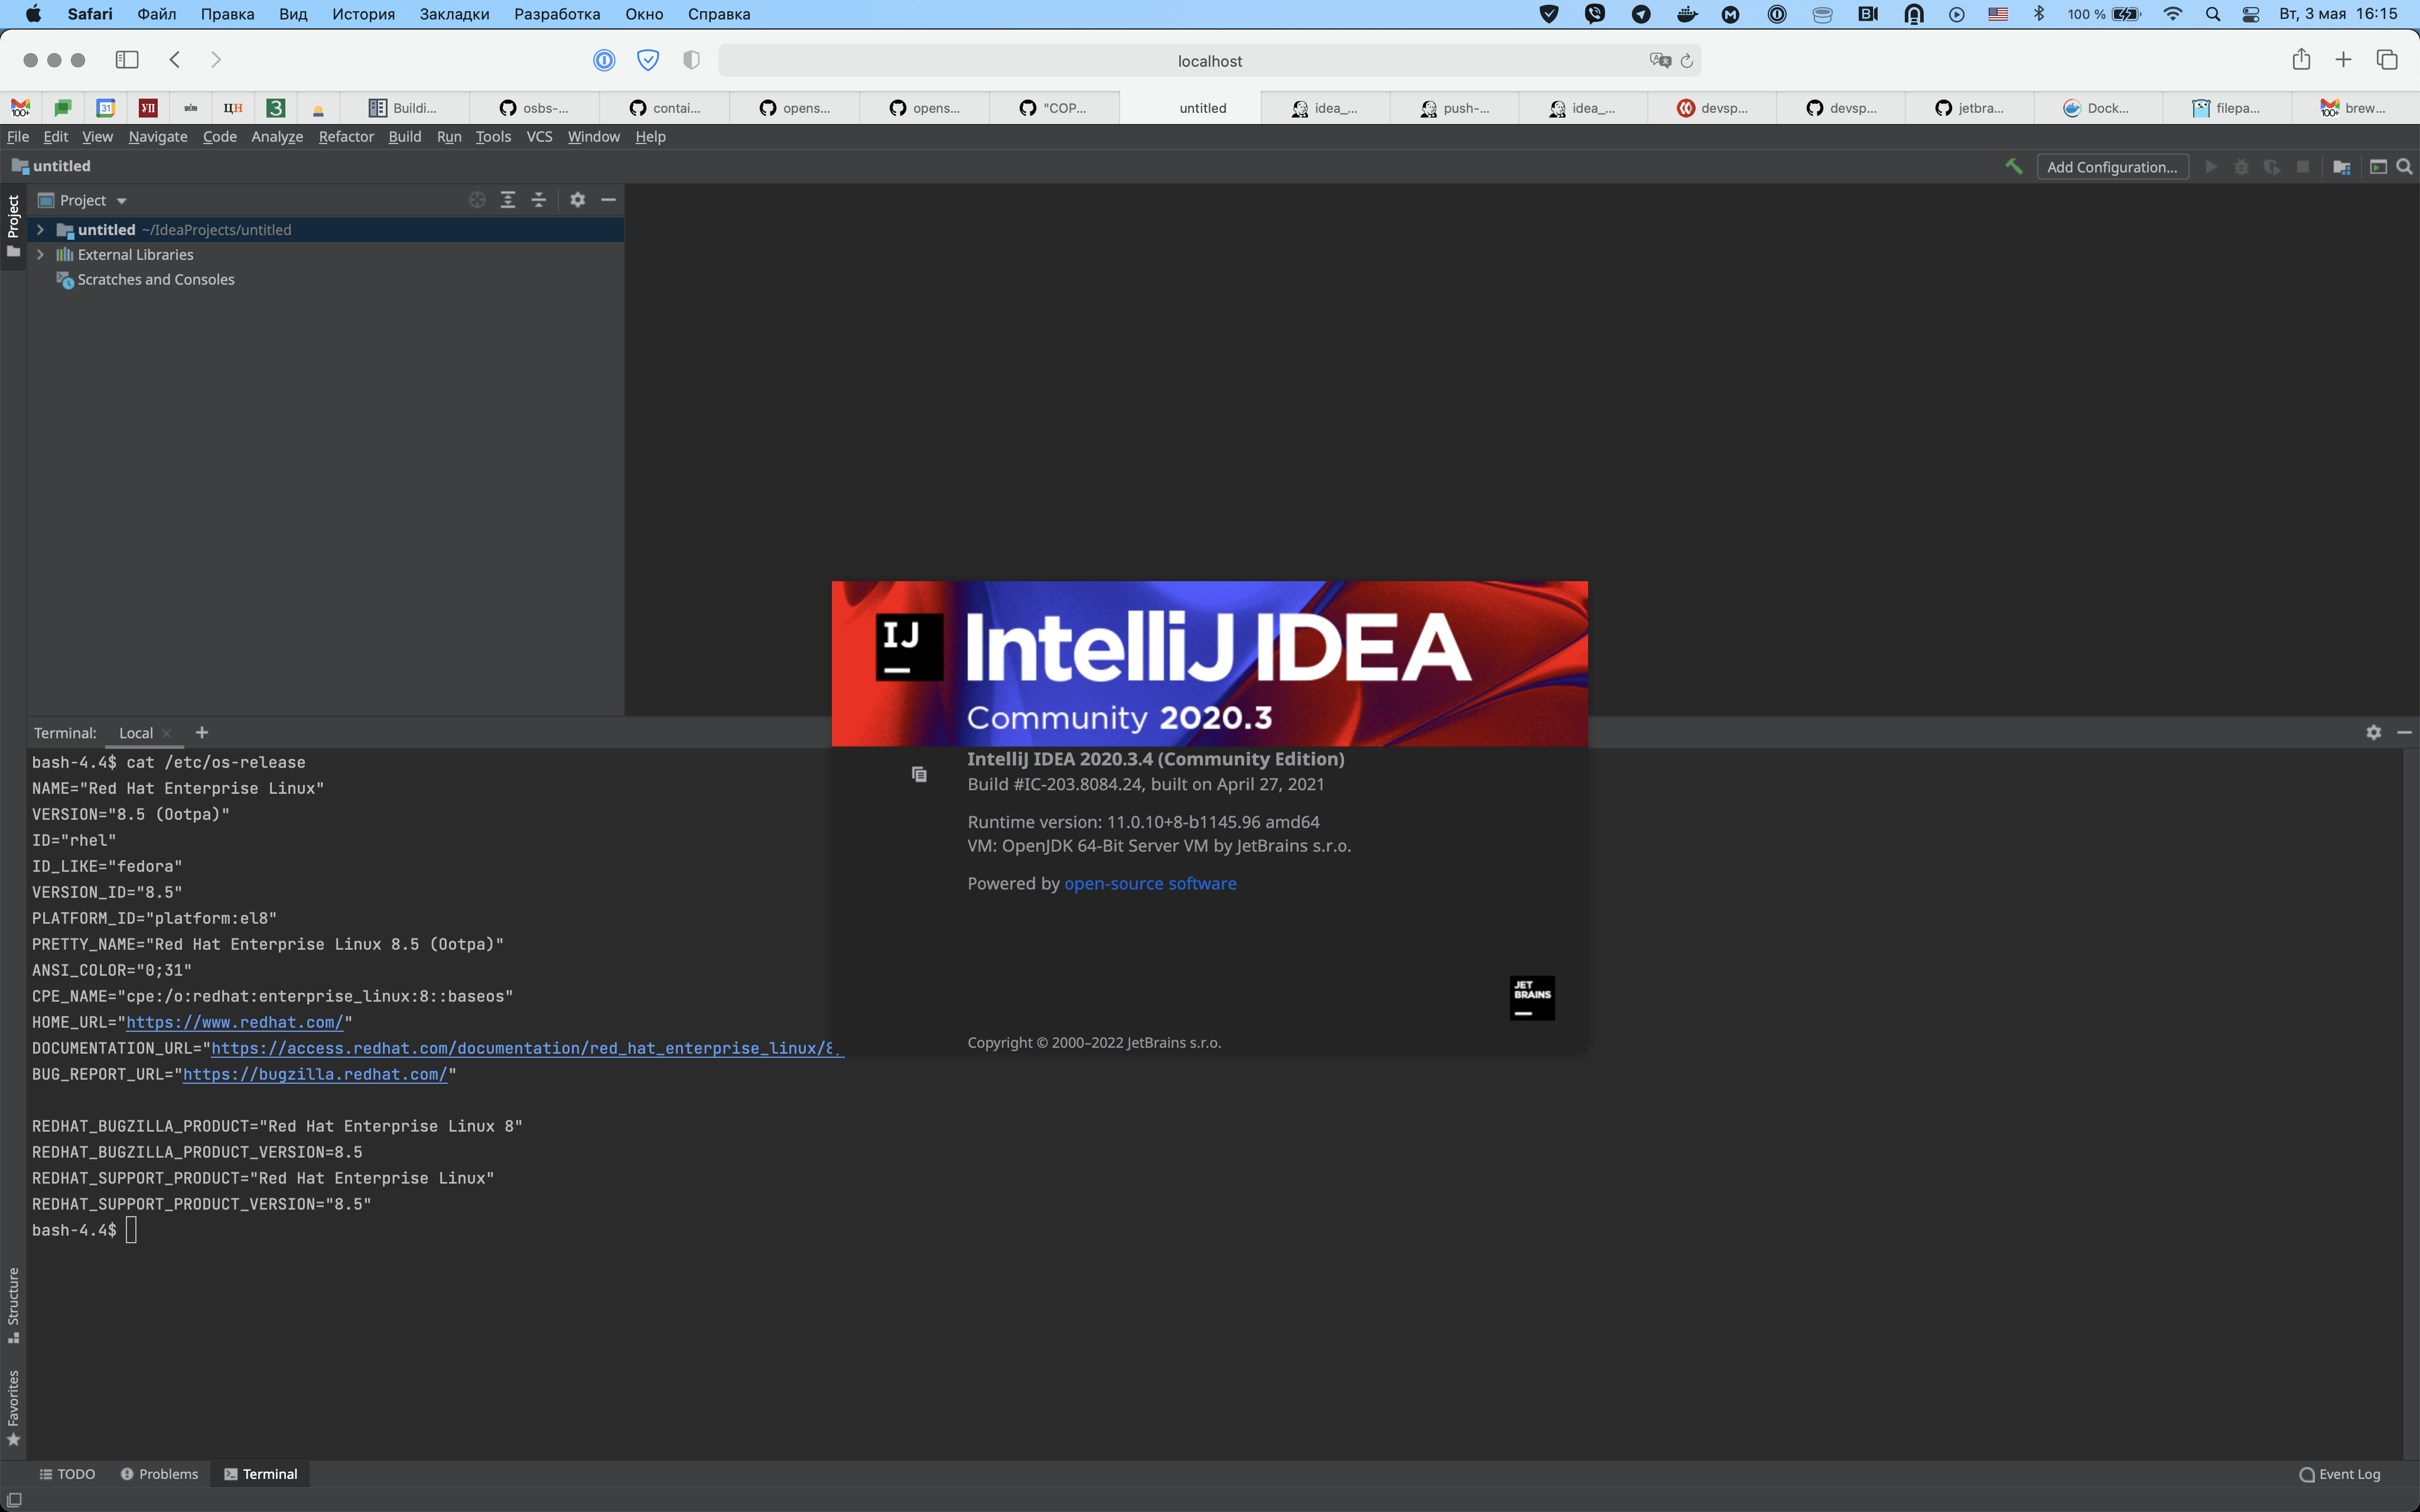Open the open-source software link

(1150, 883)
